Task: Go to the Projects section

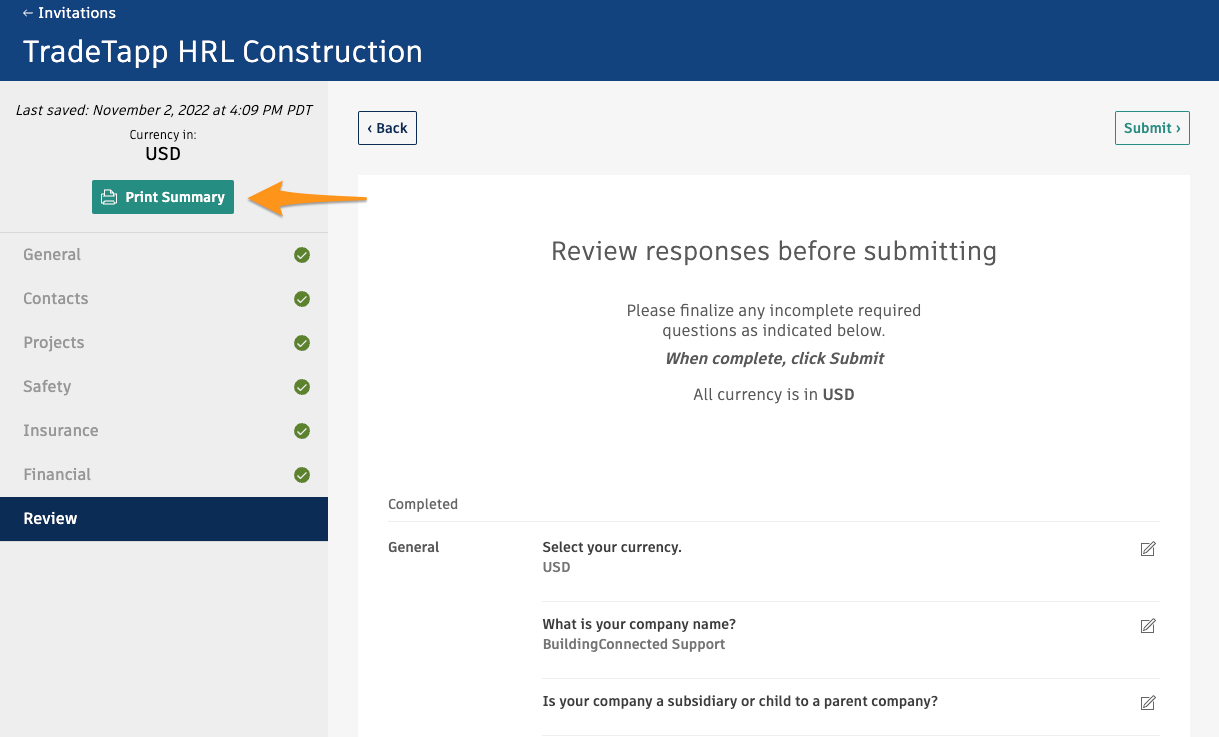Action: point(54,343)
